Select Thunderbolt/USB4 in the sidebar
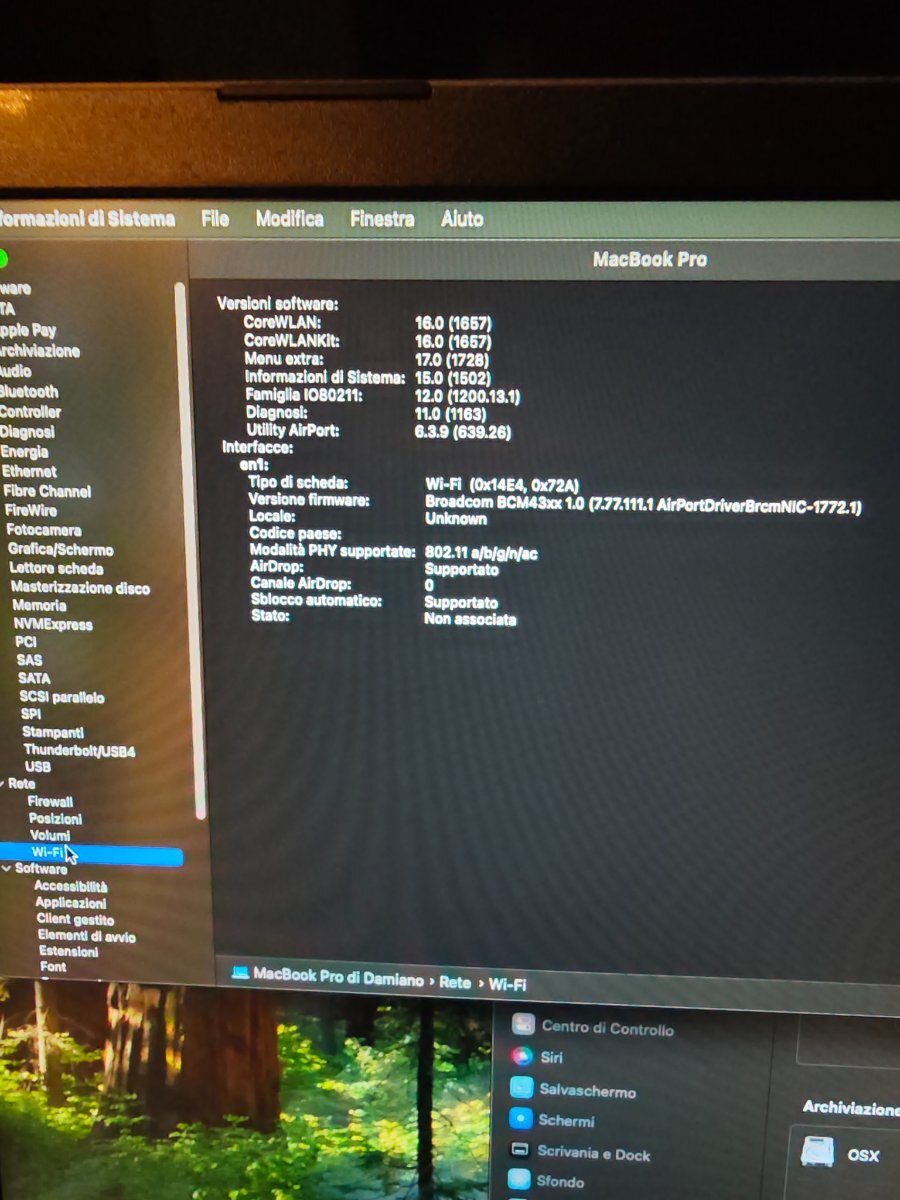 [80, 750]
